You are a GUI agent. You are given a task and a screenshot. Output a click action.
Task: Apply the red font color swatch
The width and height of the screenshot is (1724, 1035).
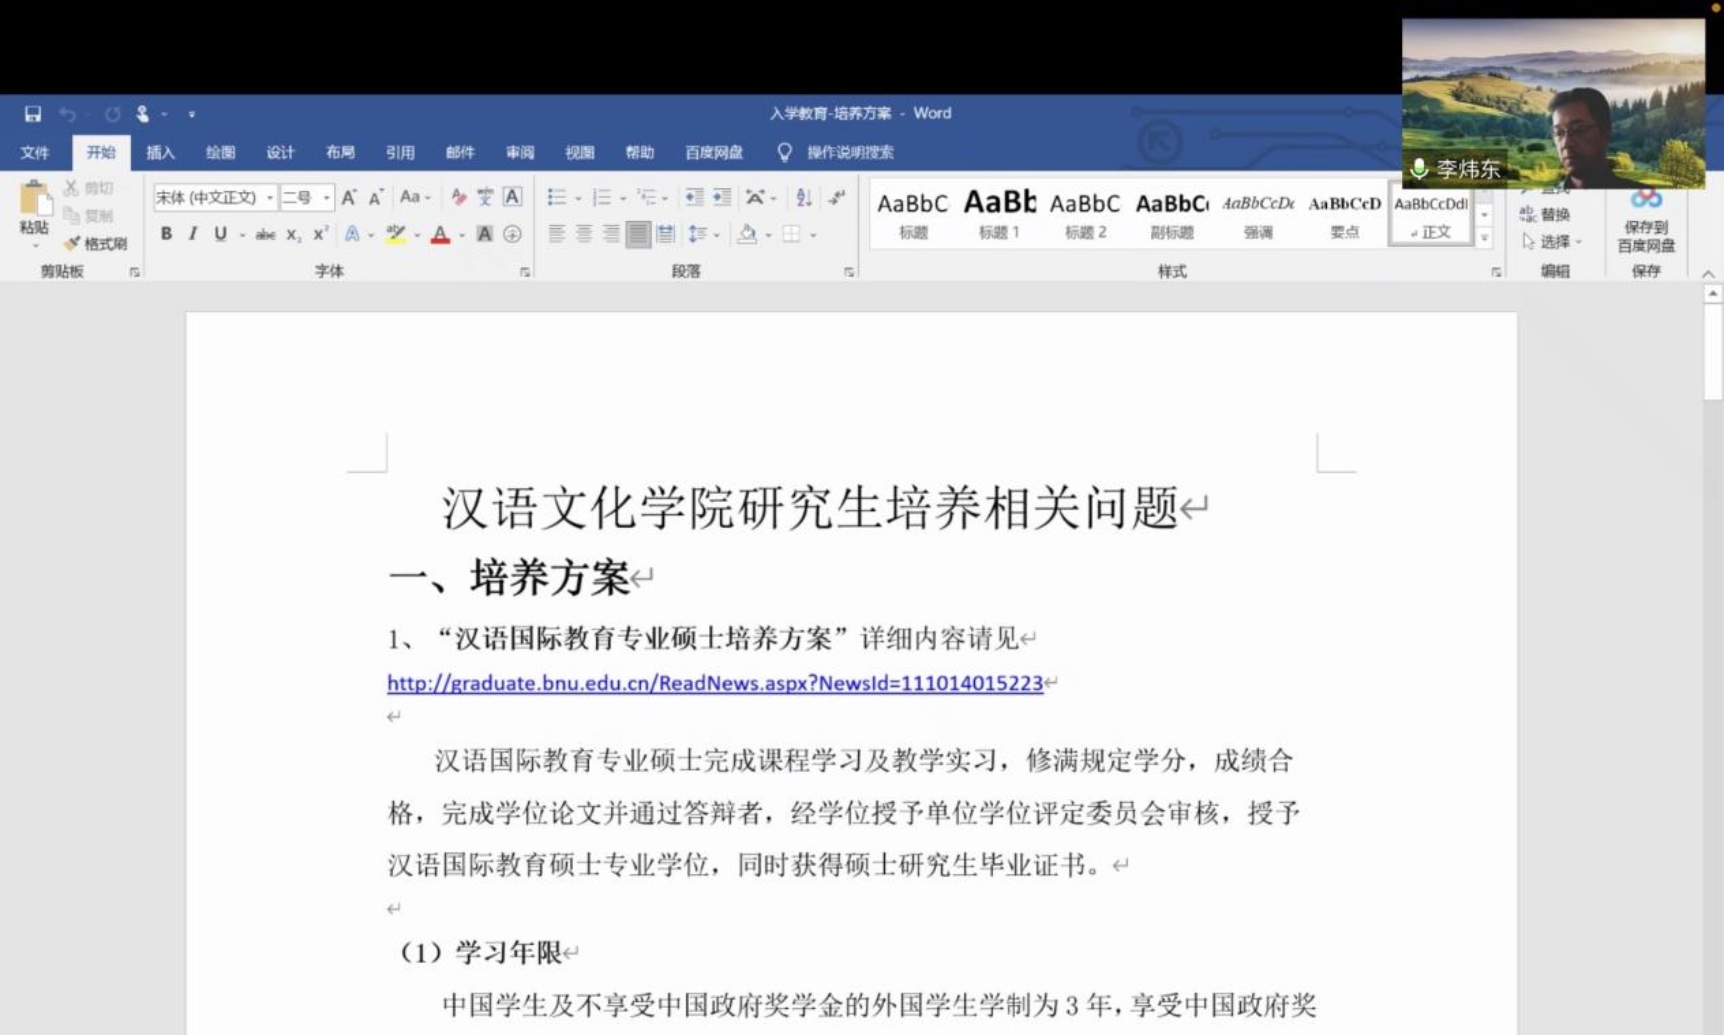click(440, 235)
